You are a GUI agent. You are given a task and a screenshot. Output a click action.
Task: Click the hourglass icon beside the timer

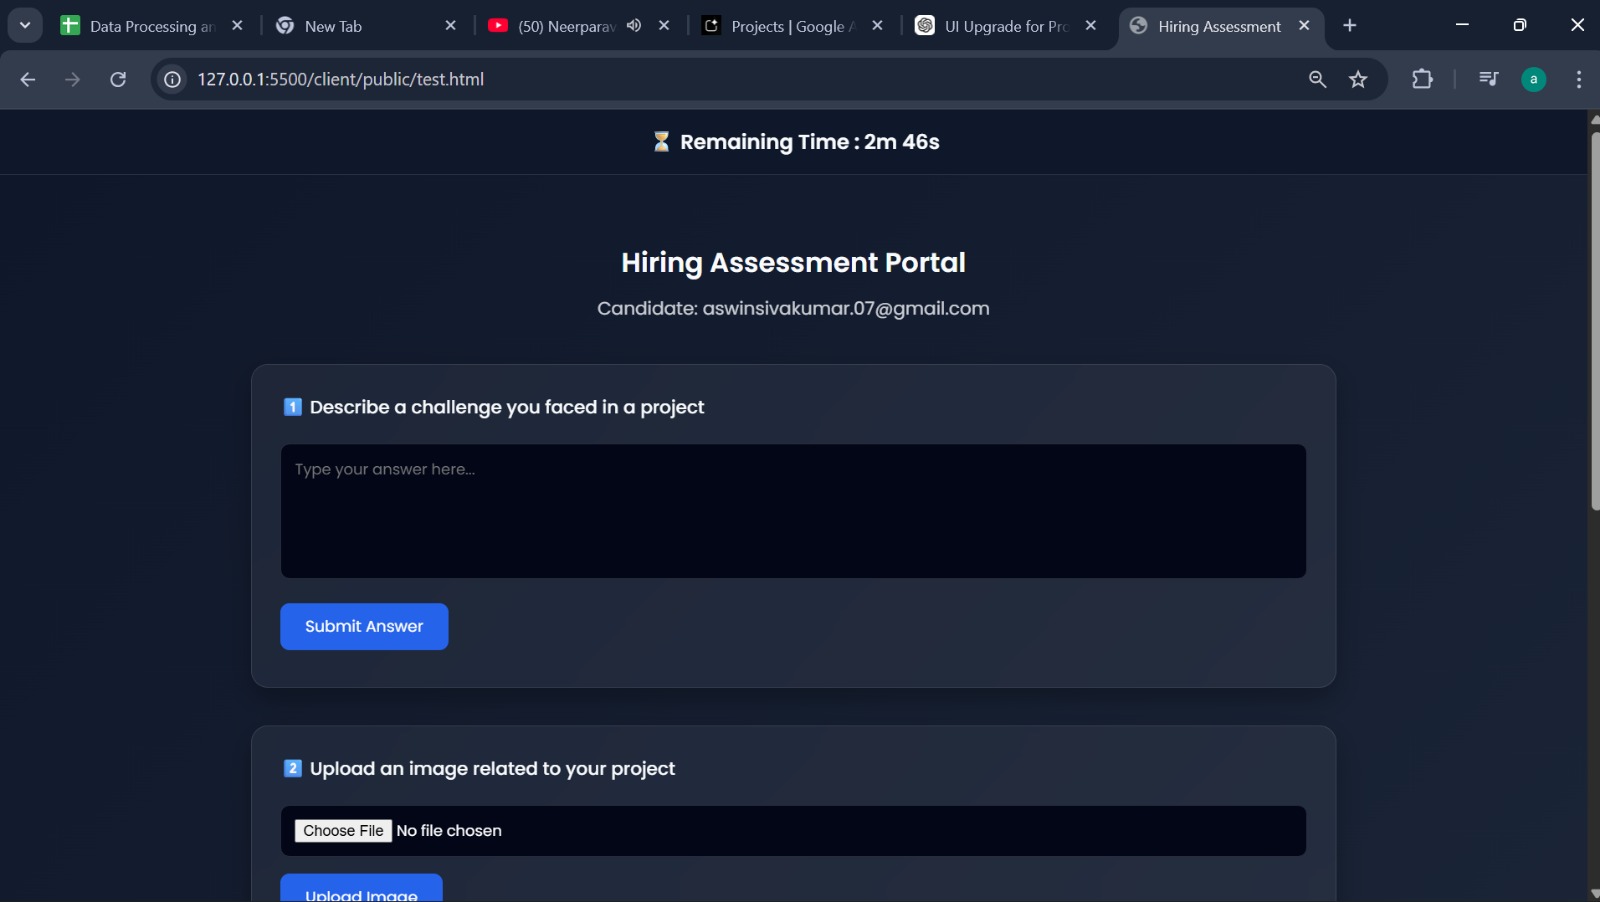661,142
